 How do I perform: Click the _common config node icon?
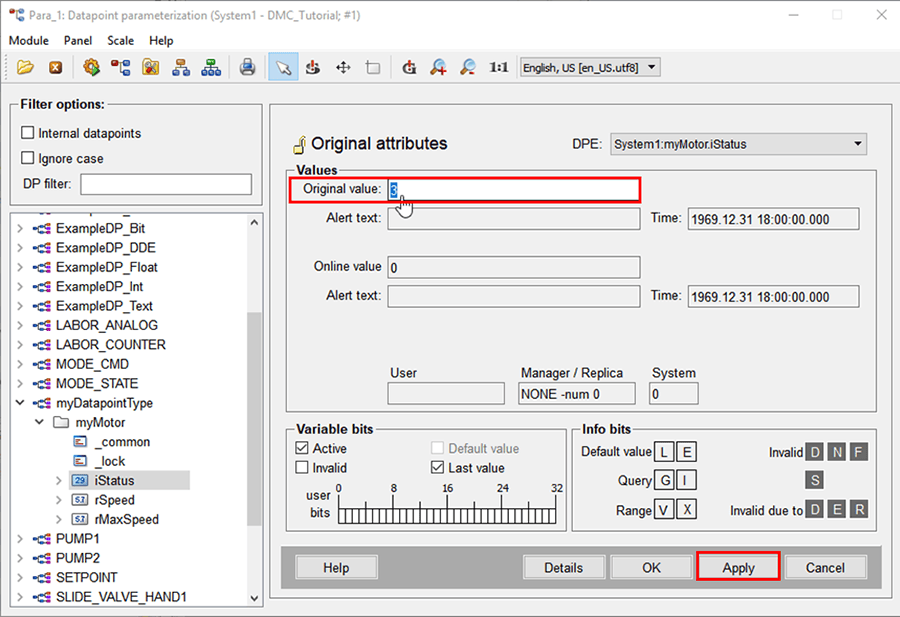80,442
